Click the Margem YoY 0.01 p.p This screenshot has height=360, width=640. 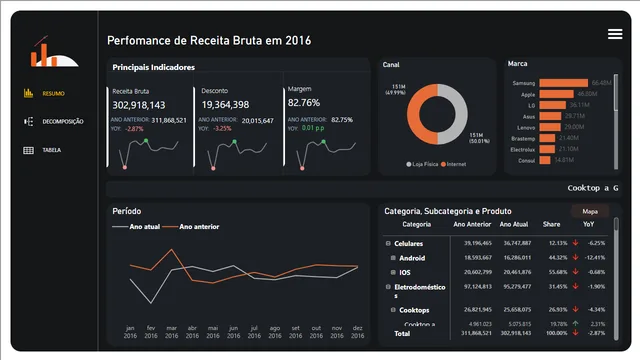coord(313,128)
